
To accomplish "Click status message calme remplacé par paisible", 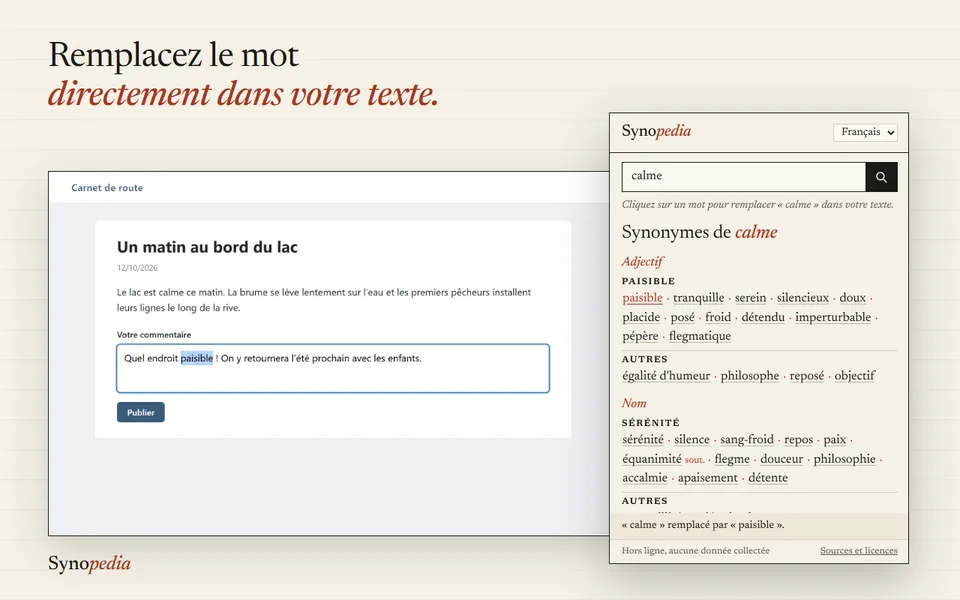I will click(x=703, y=525).
